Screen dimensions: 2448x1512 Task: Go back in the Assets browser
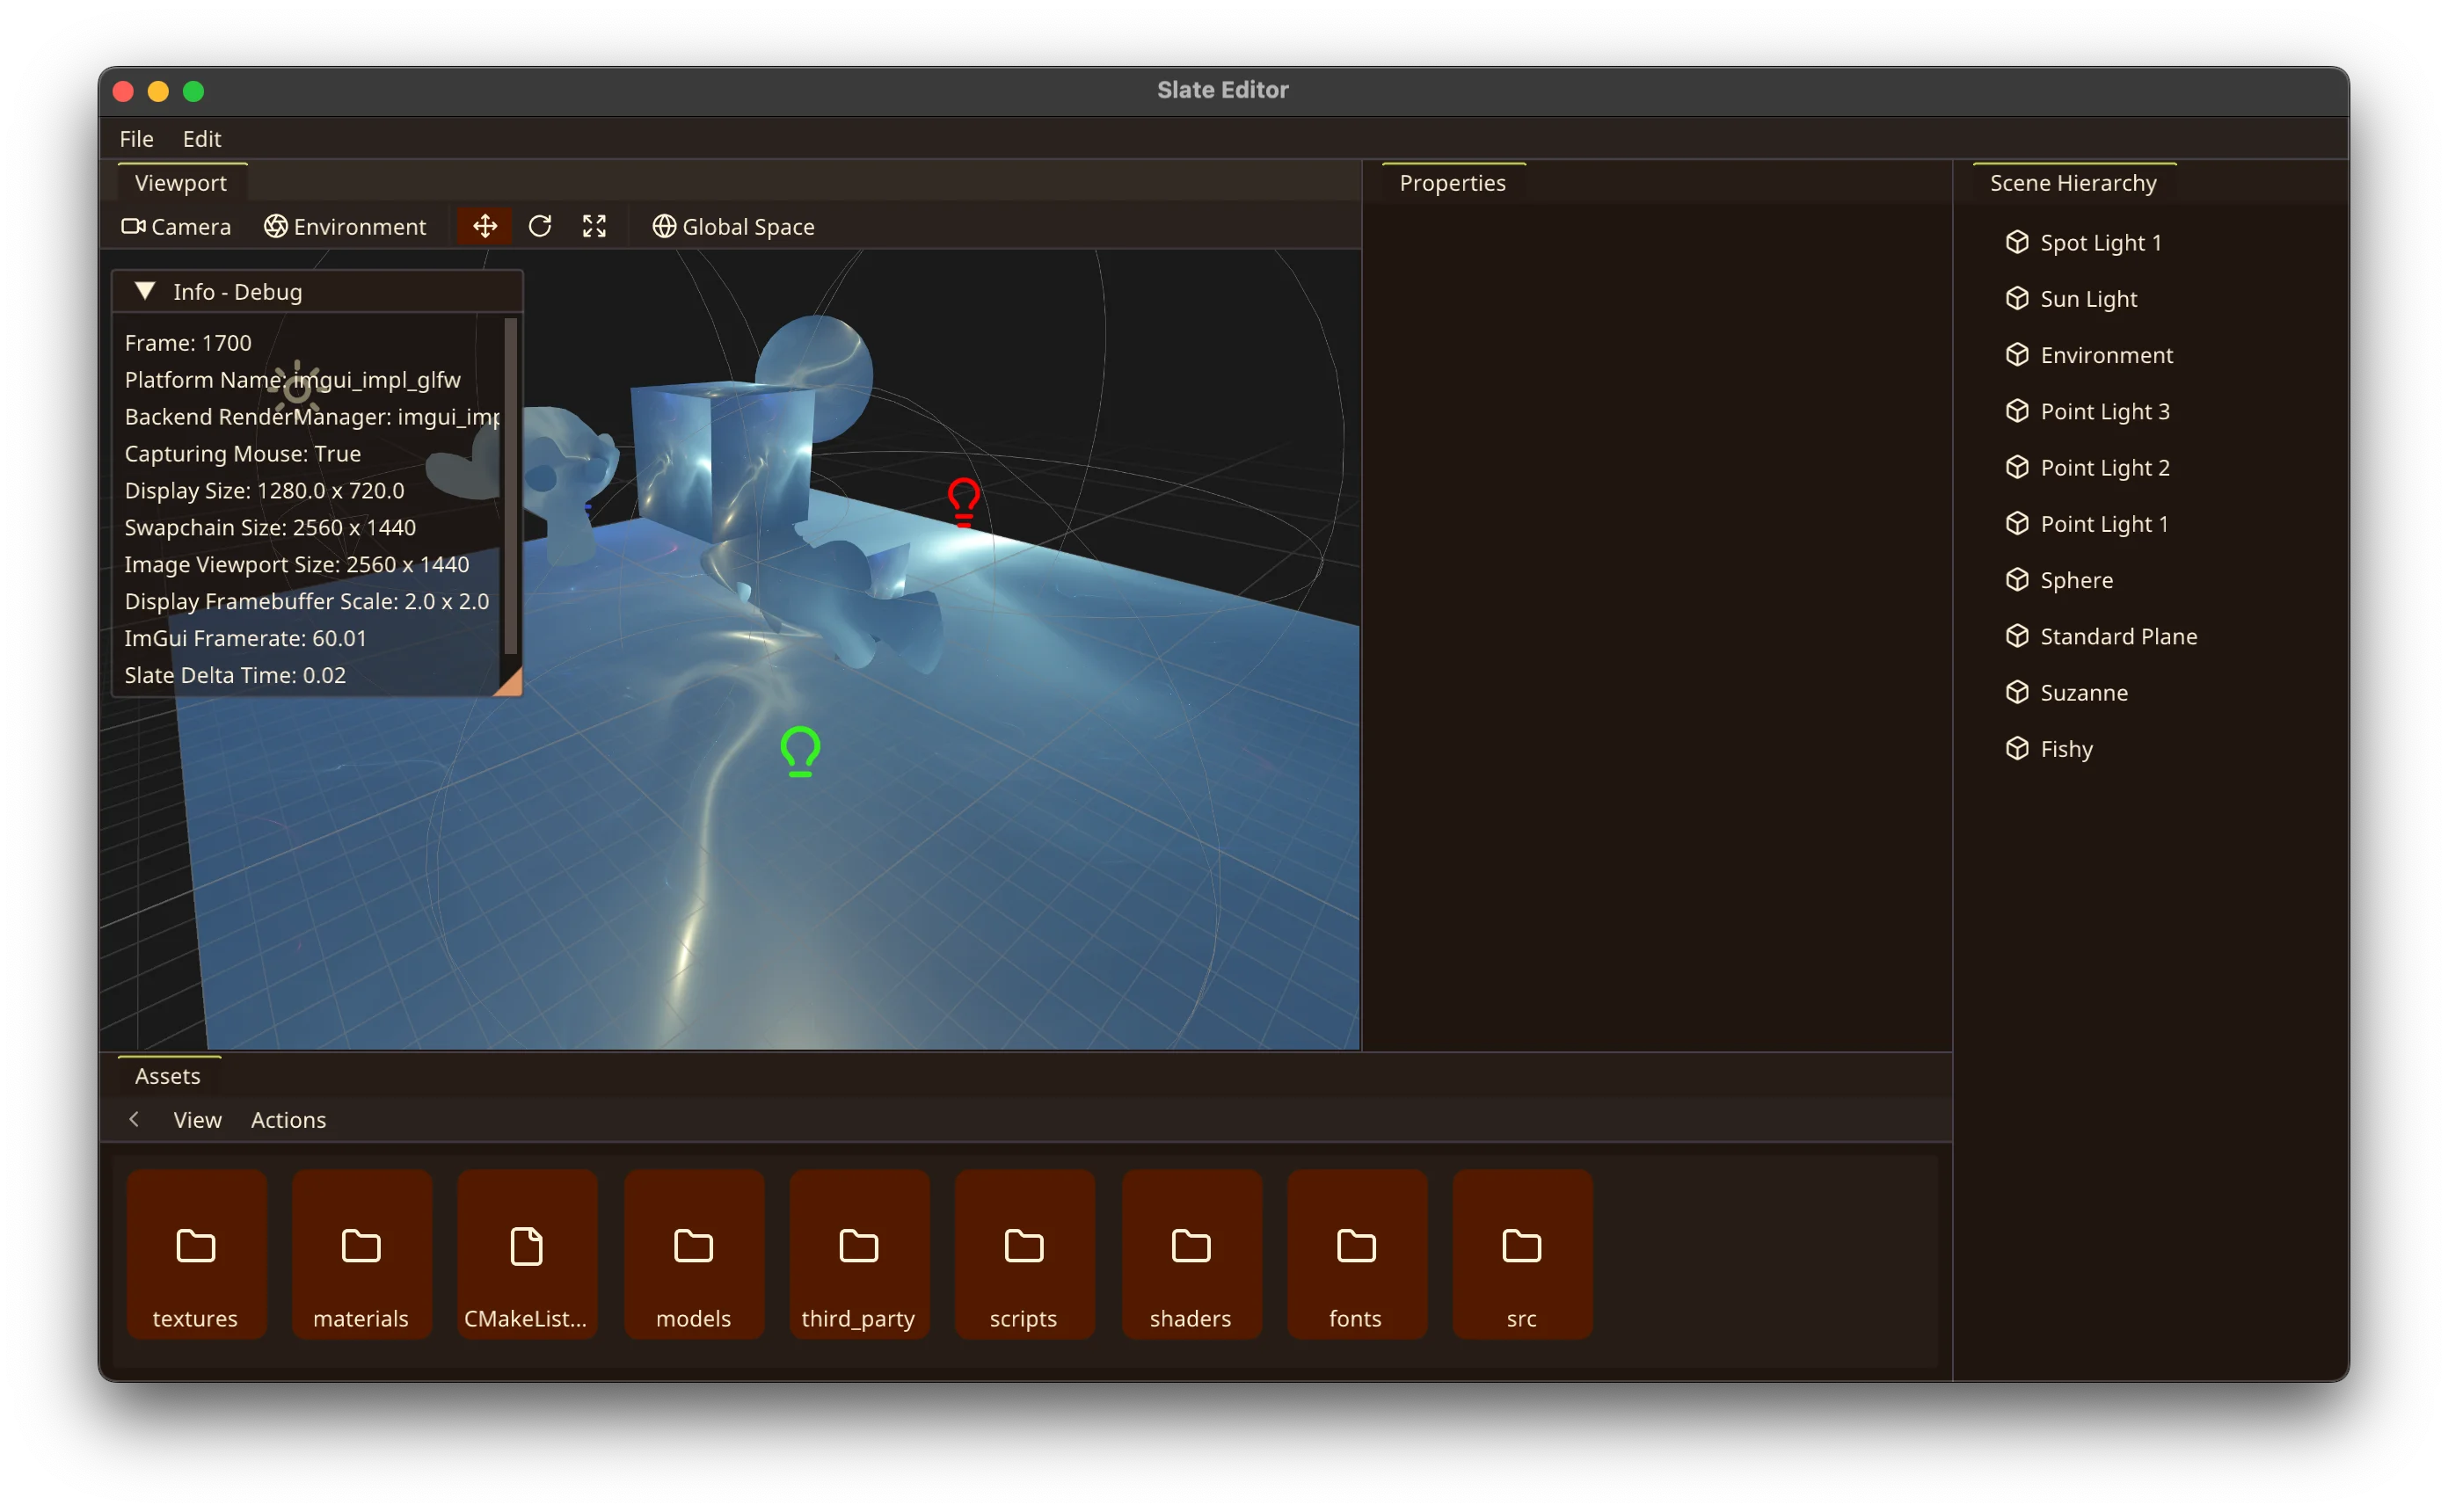coord(134,1120)
